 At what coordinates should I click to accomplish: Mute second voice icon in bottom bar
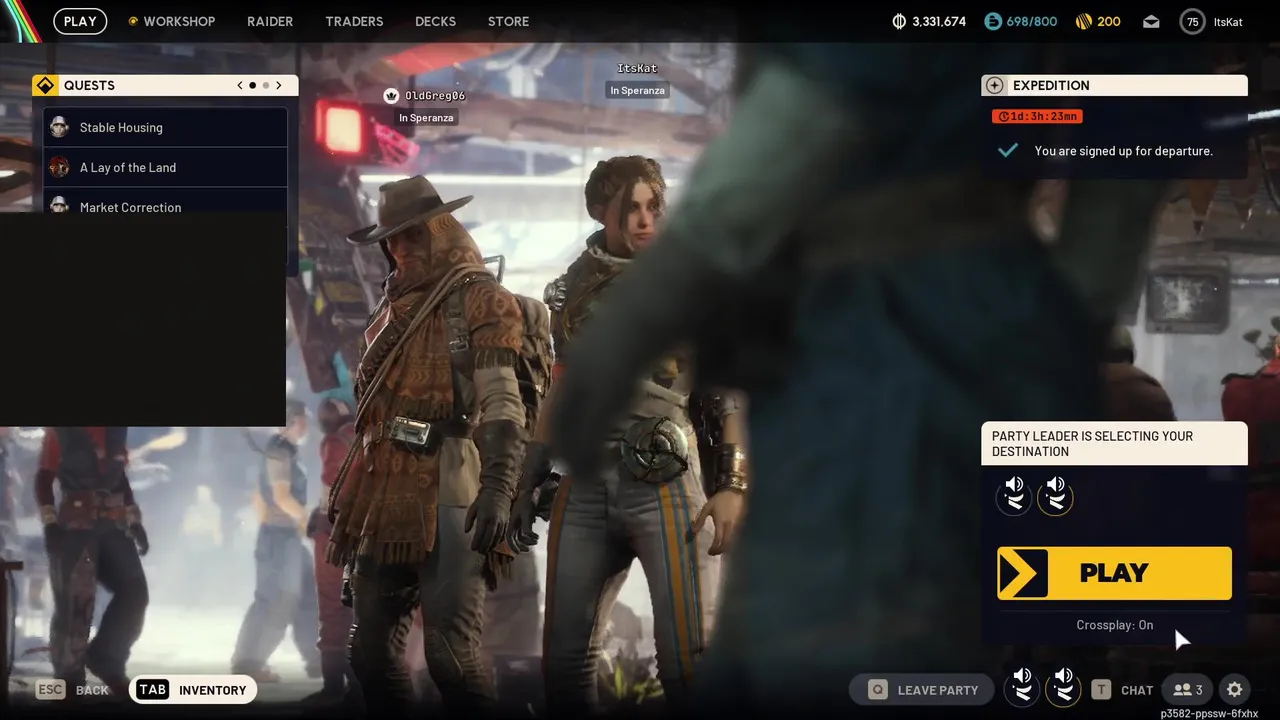(x=1063, y=688)
